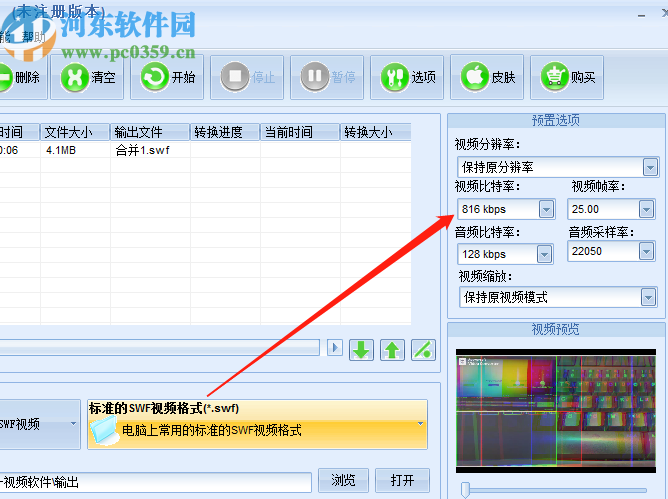Select the 合并1.swf output file cell

pos(150,150)
